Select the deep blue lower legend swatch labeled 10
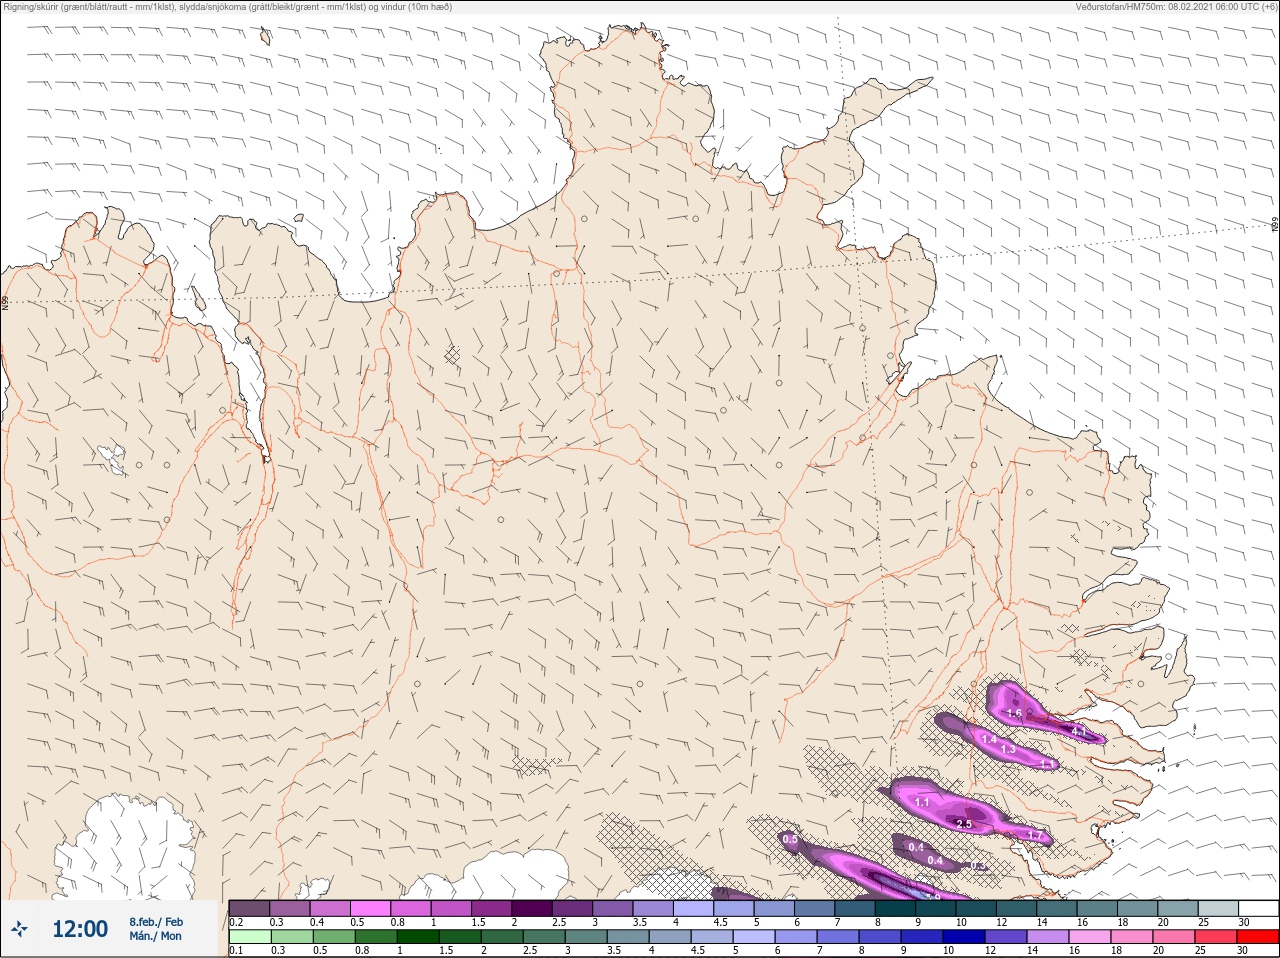 coord(964,937)
